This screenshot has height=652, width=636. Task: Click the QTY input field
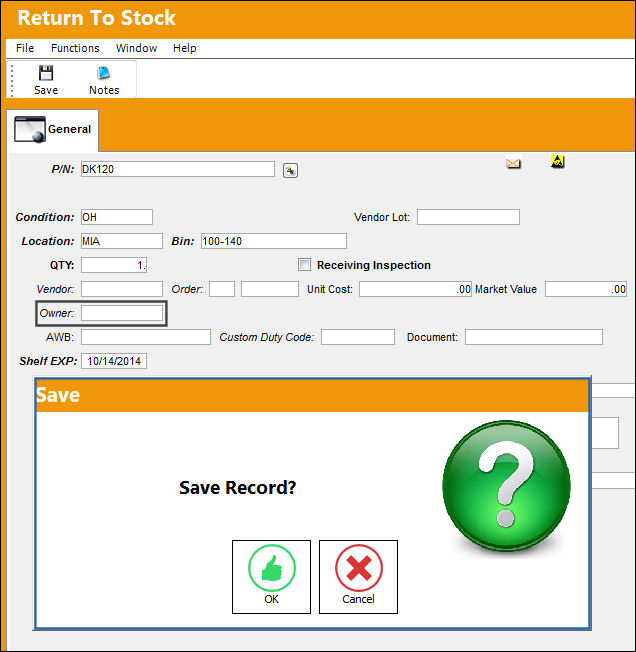114,265
